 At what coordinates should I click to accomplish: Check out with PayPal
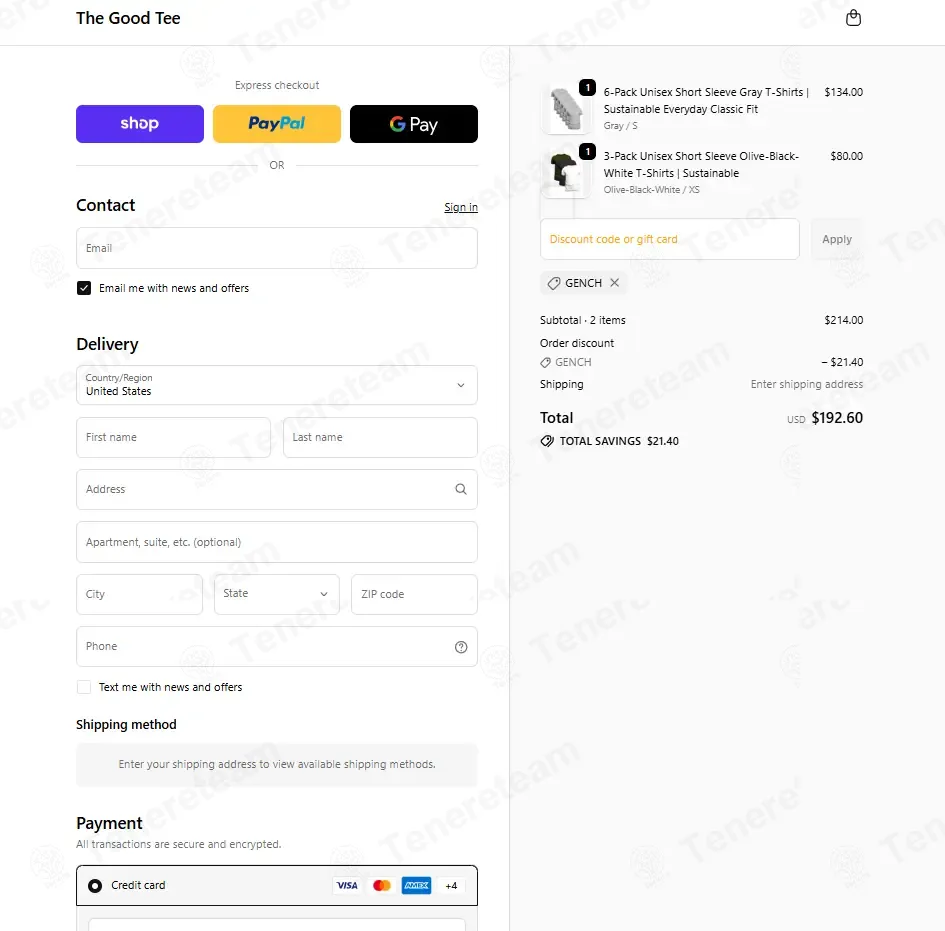tap(277, 124)
